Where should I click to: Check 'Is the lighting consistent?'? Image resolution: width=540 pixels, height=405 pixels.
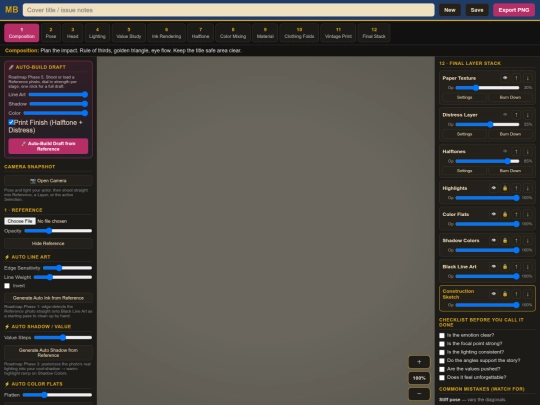442,352
